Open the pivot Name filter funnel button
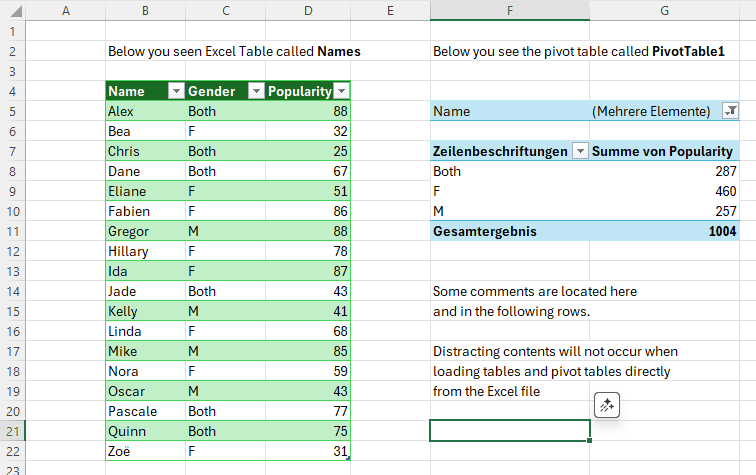The width and height of the screenshot is (756, 475). point(729,111)
